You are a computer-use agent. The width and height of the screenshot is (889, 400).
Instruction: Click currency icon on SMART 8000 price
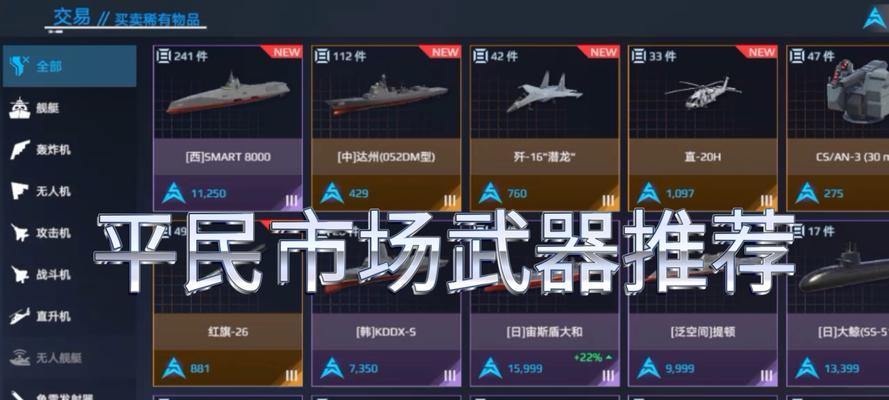[173, 193]
